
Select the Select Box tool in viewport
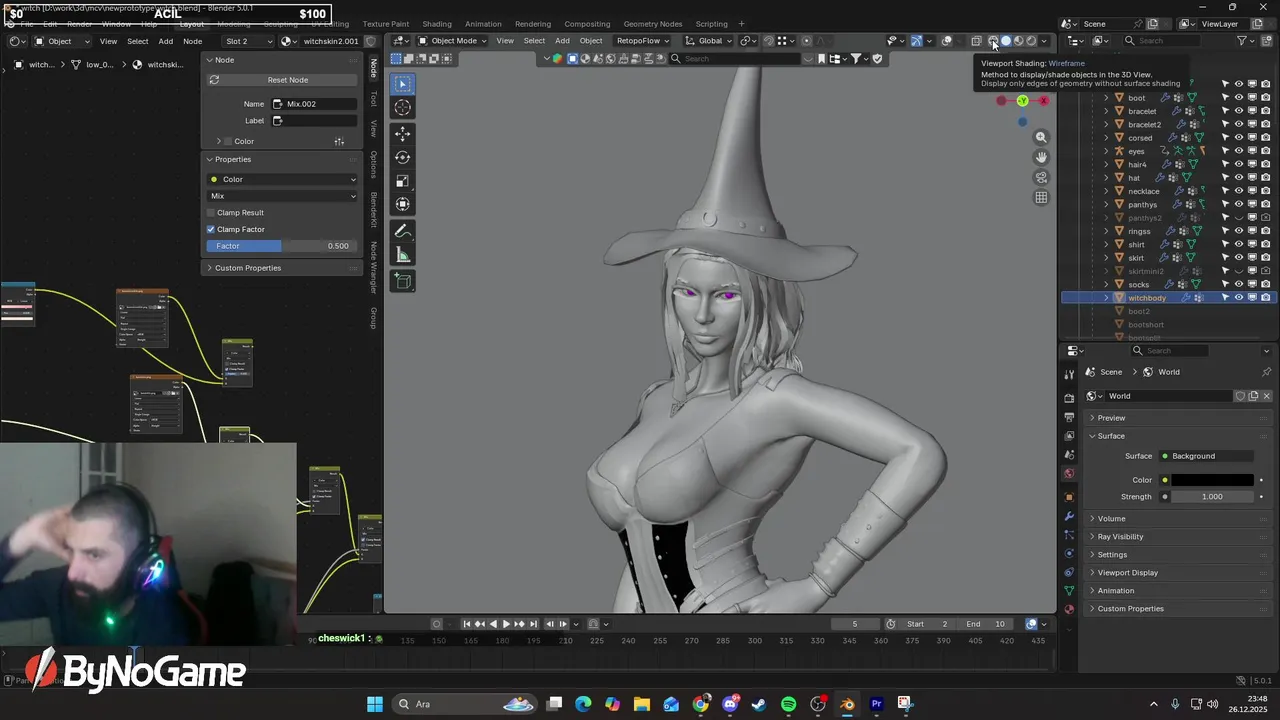pos(402,84)
